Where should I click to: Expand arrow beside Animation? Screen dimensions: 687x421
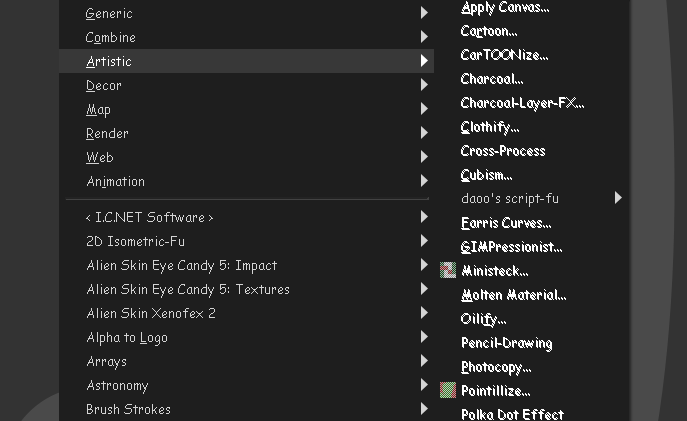[x=424, y=180]
